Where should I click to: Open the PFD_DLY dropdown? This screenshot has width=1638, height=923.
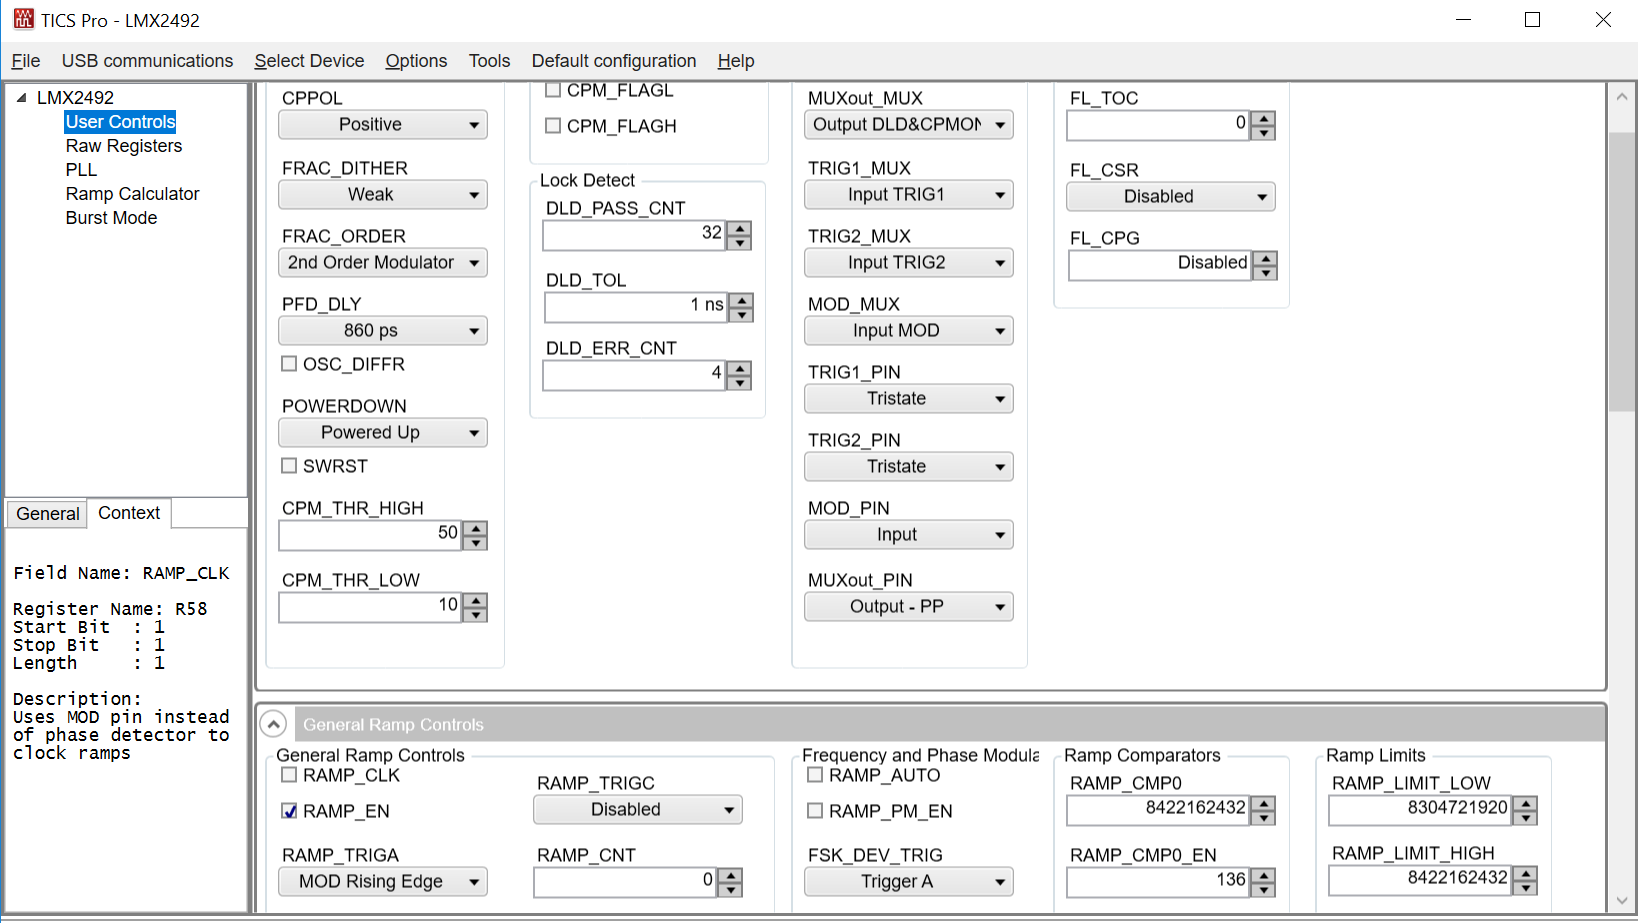[383, 331]
